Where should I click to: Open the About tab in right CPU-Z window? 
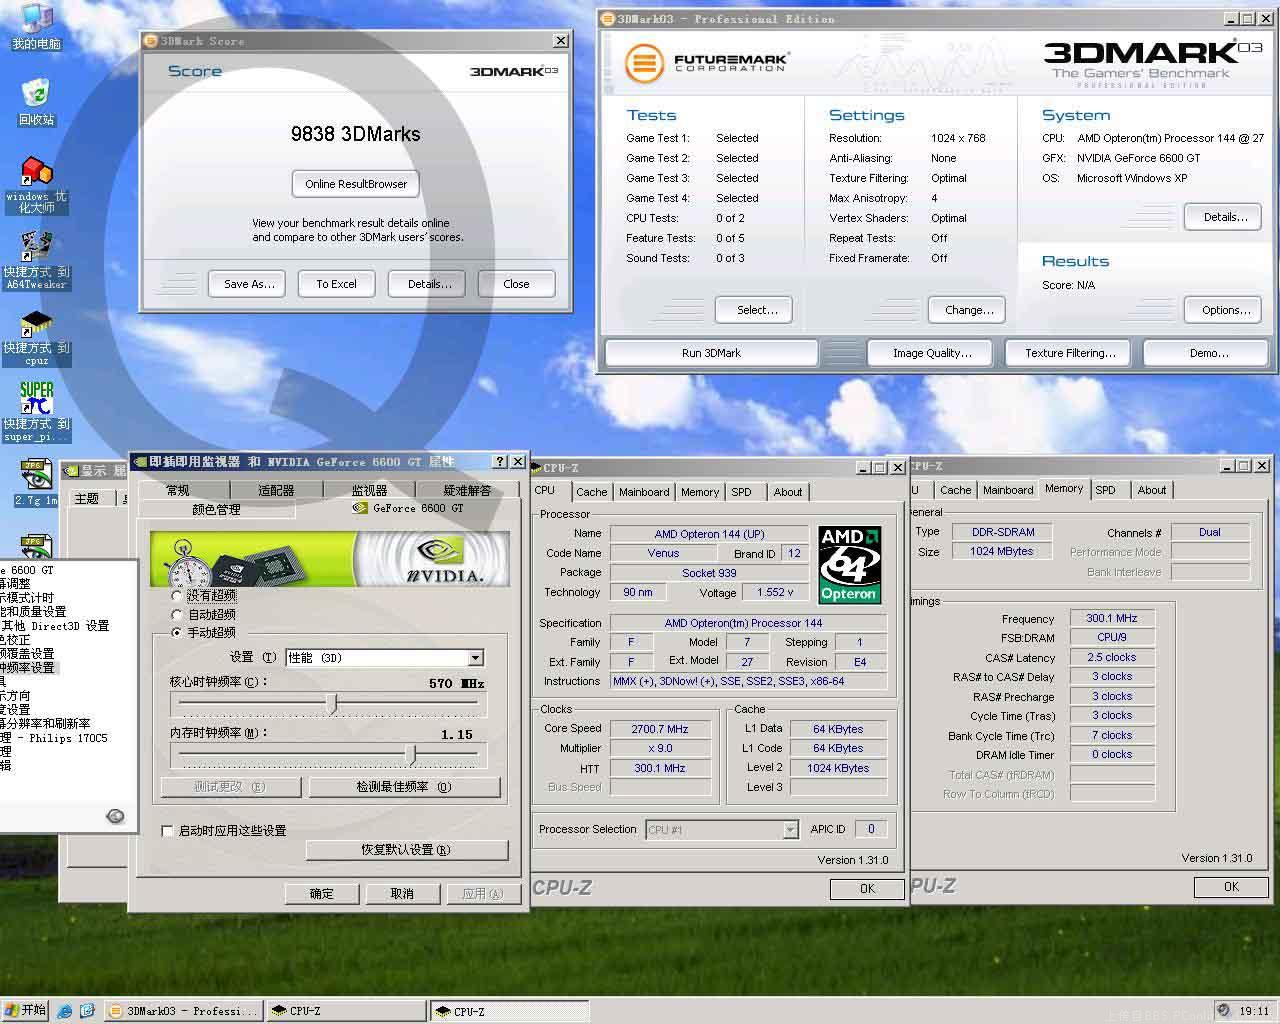click(1152, 490)
